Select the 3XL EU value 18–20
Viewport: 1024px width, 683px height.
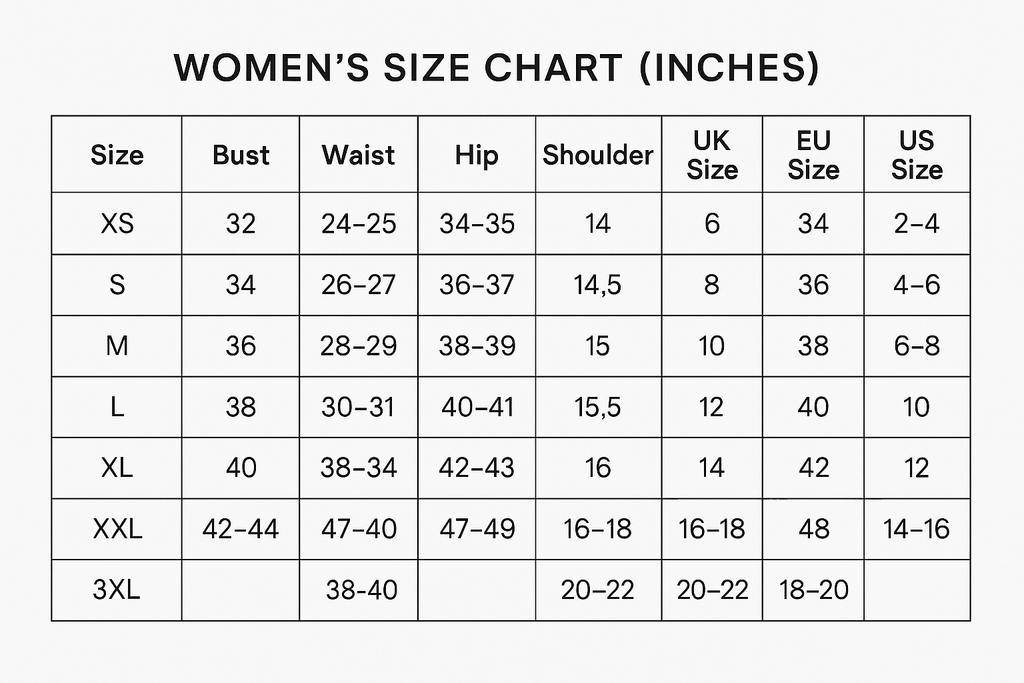click(814, 590)
